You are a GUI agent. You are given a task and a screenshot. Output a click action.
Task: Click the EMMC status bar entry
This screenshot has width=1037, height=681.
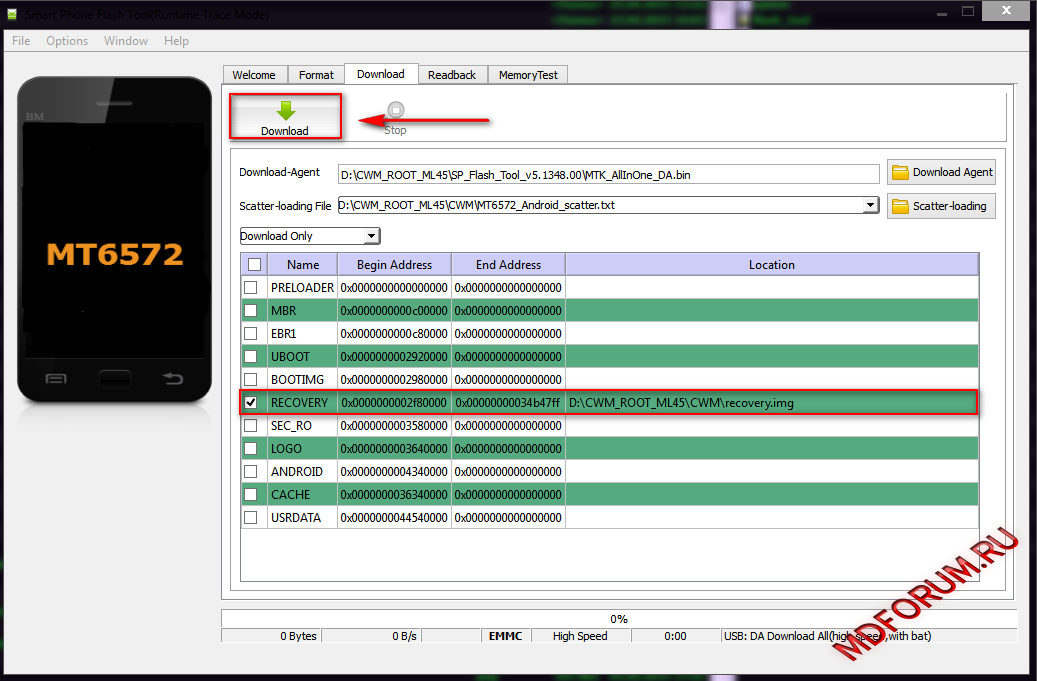pyautogui.click(x=505, y=636)
